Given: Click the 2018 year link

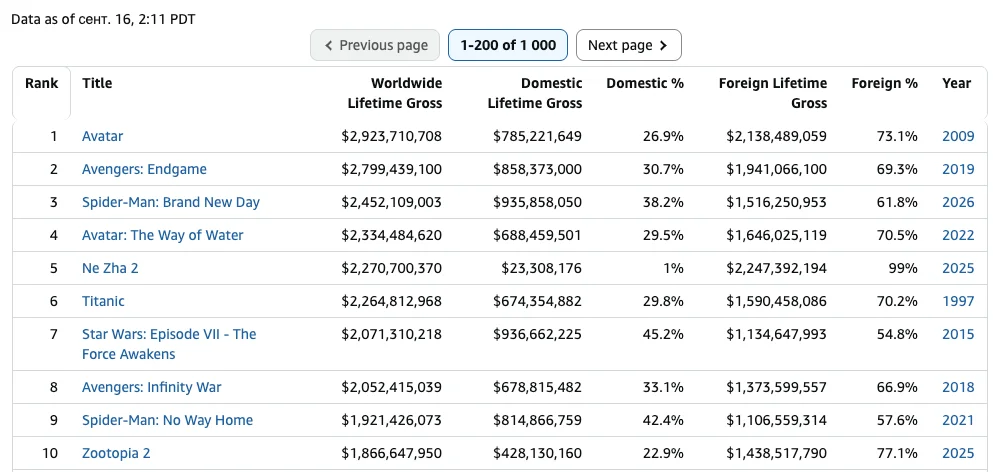Looking at the screenshot, I should (958, 387).
